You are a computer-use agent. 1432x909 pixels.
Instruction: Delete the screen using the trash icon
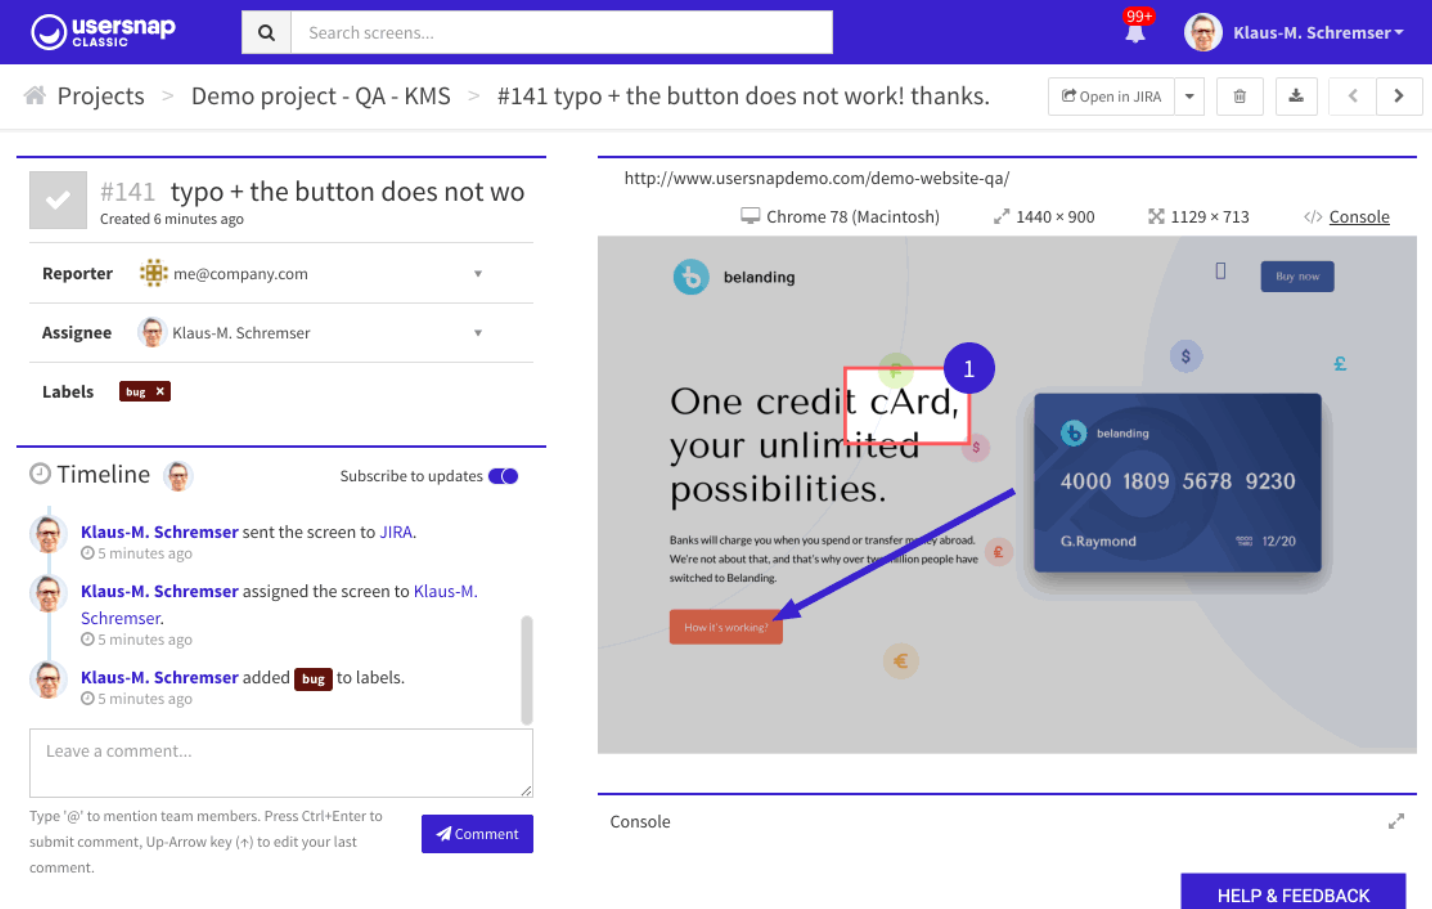click(x=1239, y=96)
